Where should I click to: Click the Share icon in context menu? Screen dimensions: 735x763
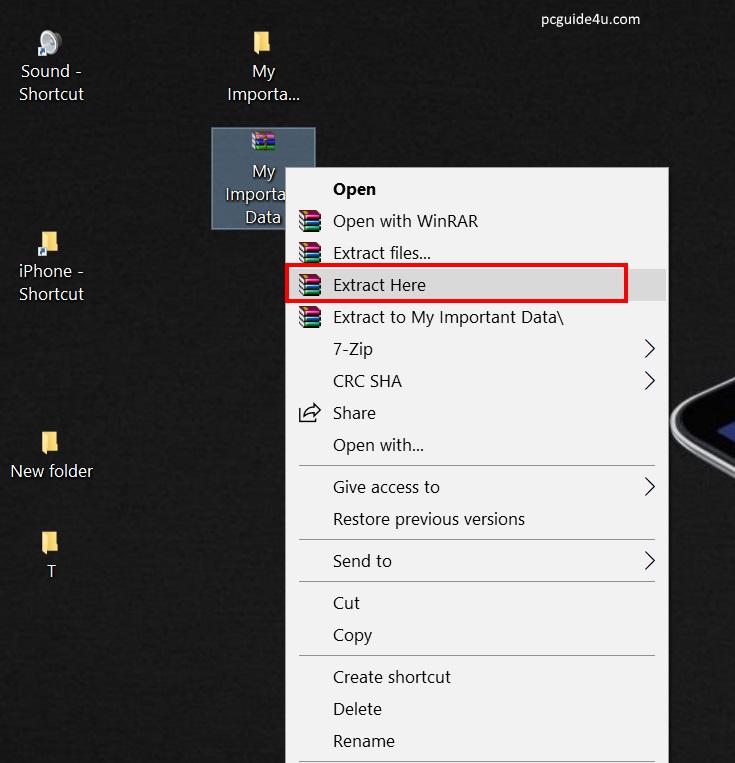tap(311, 413)
